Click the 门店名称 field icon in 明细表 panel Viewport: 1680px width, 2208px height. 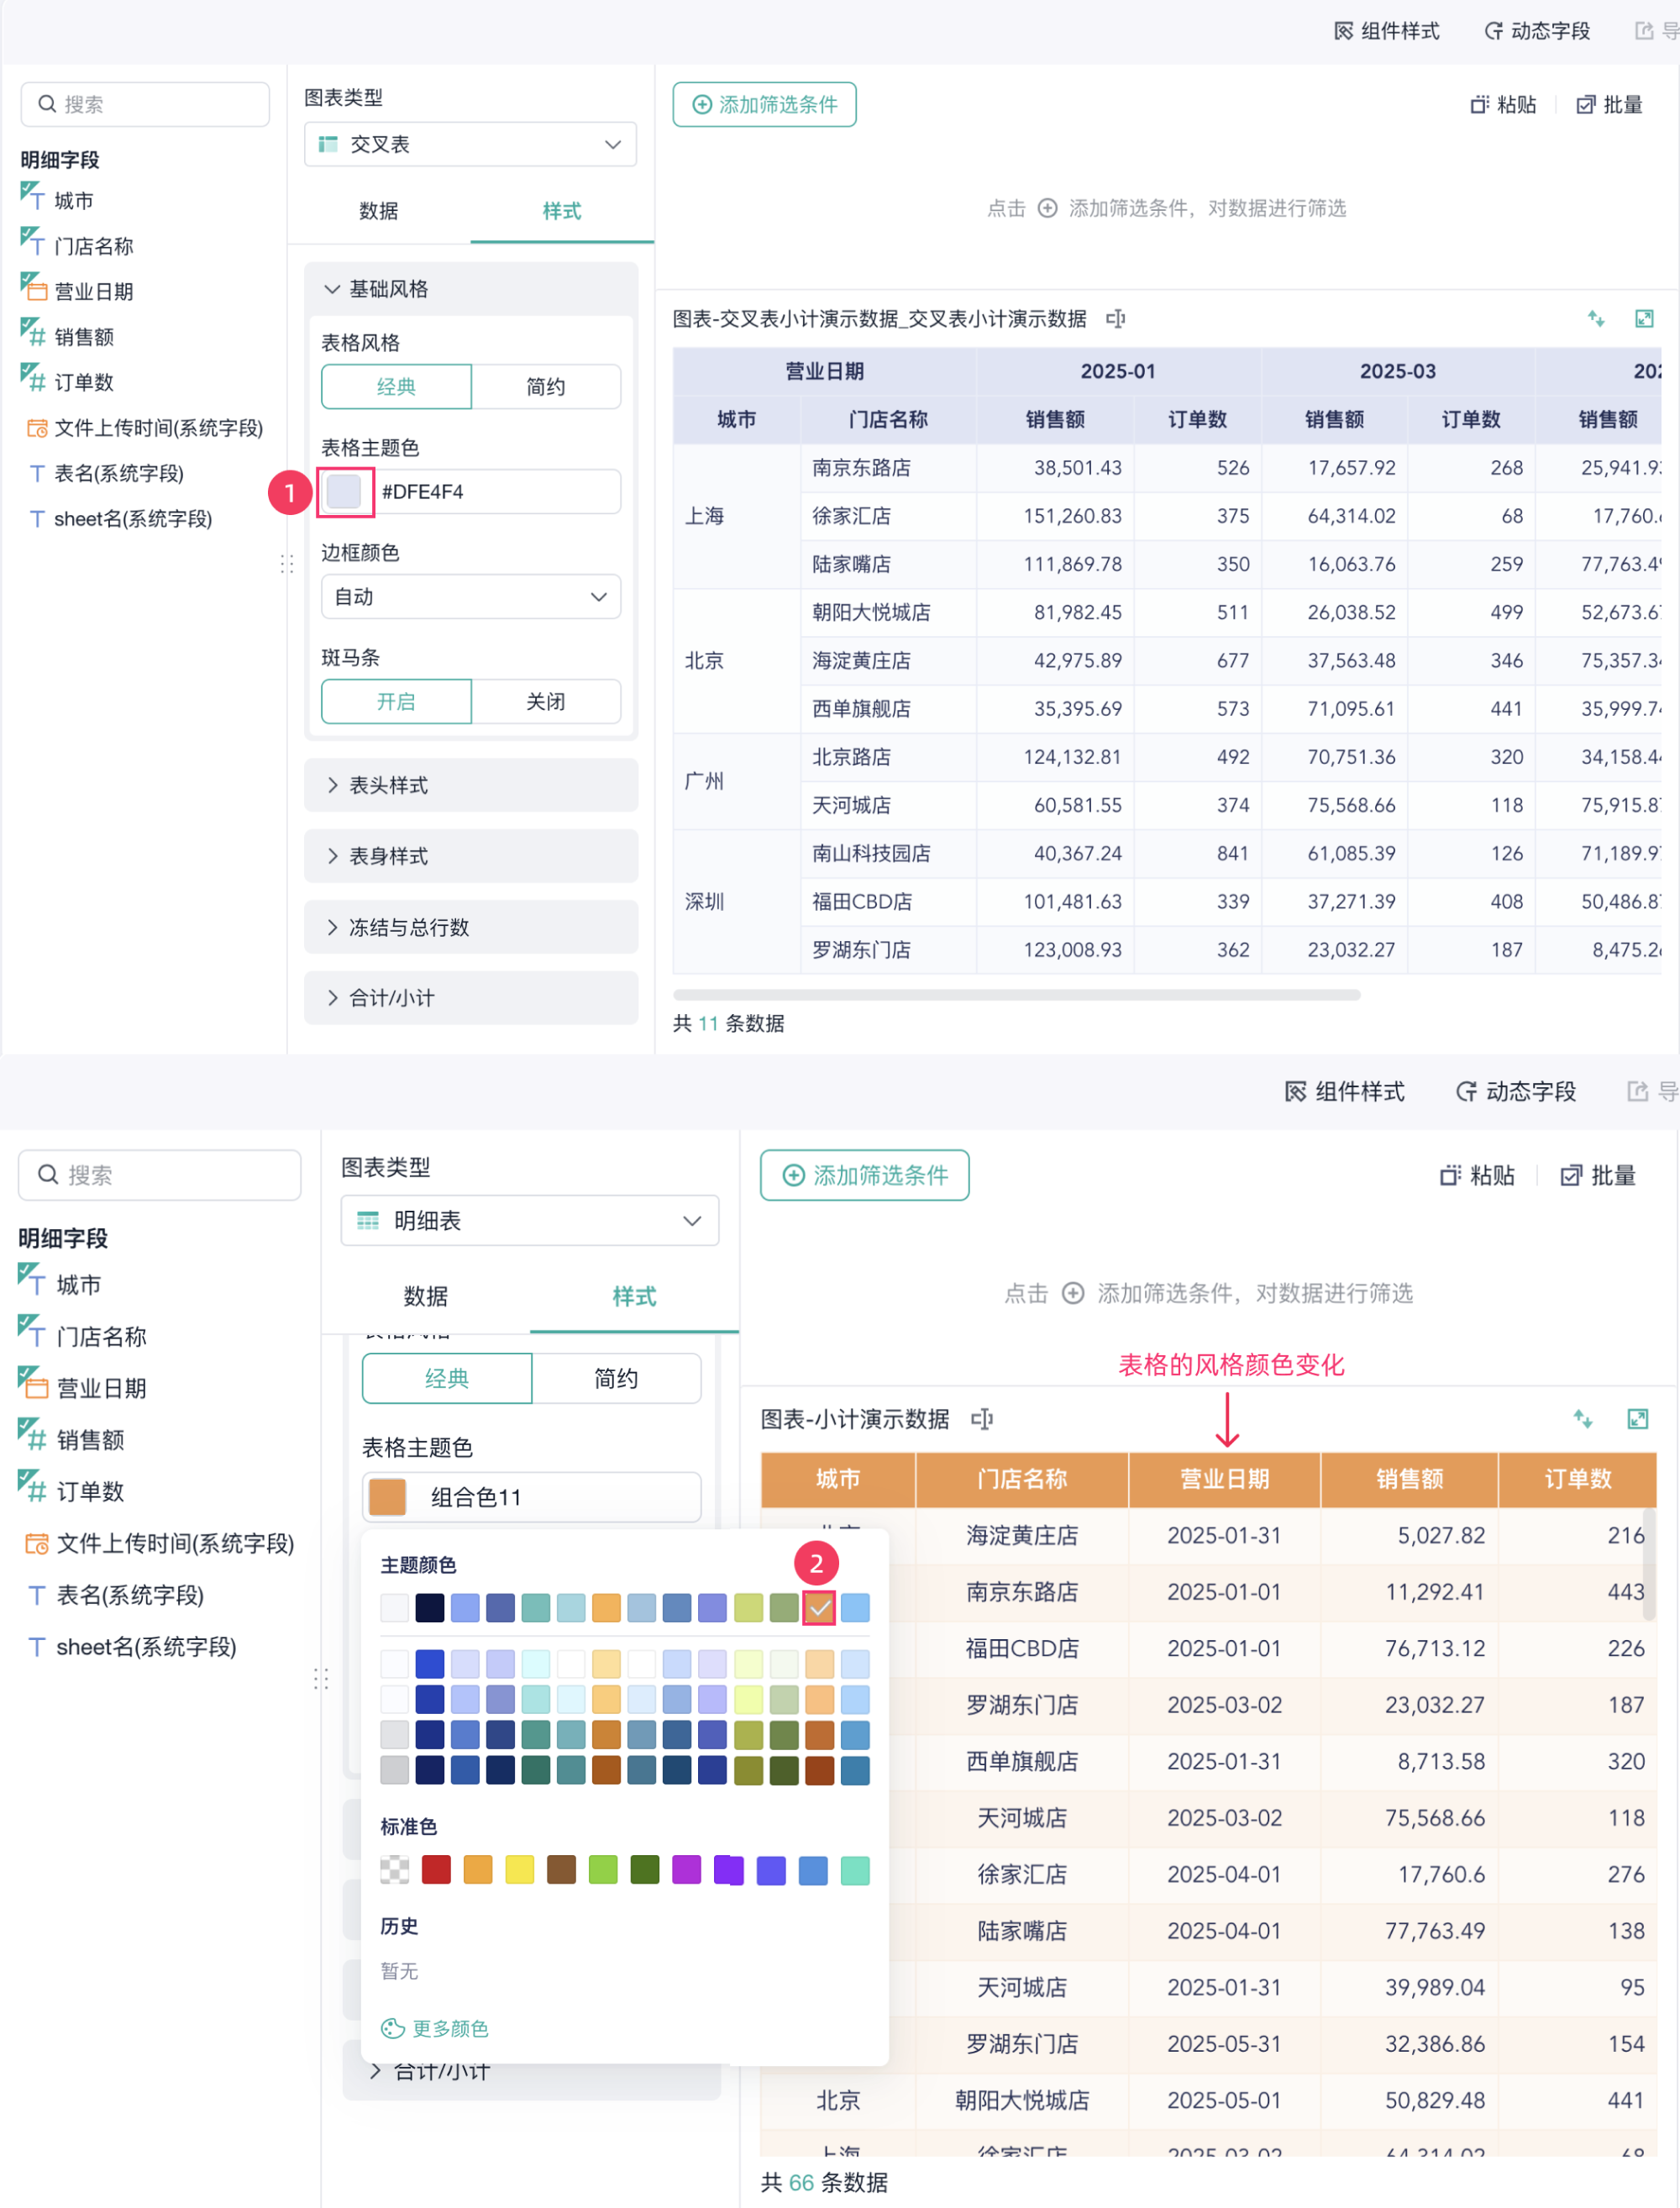(32, 1332)
